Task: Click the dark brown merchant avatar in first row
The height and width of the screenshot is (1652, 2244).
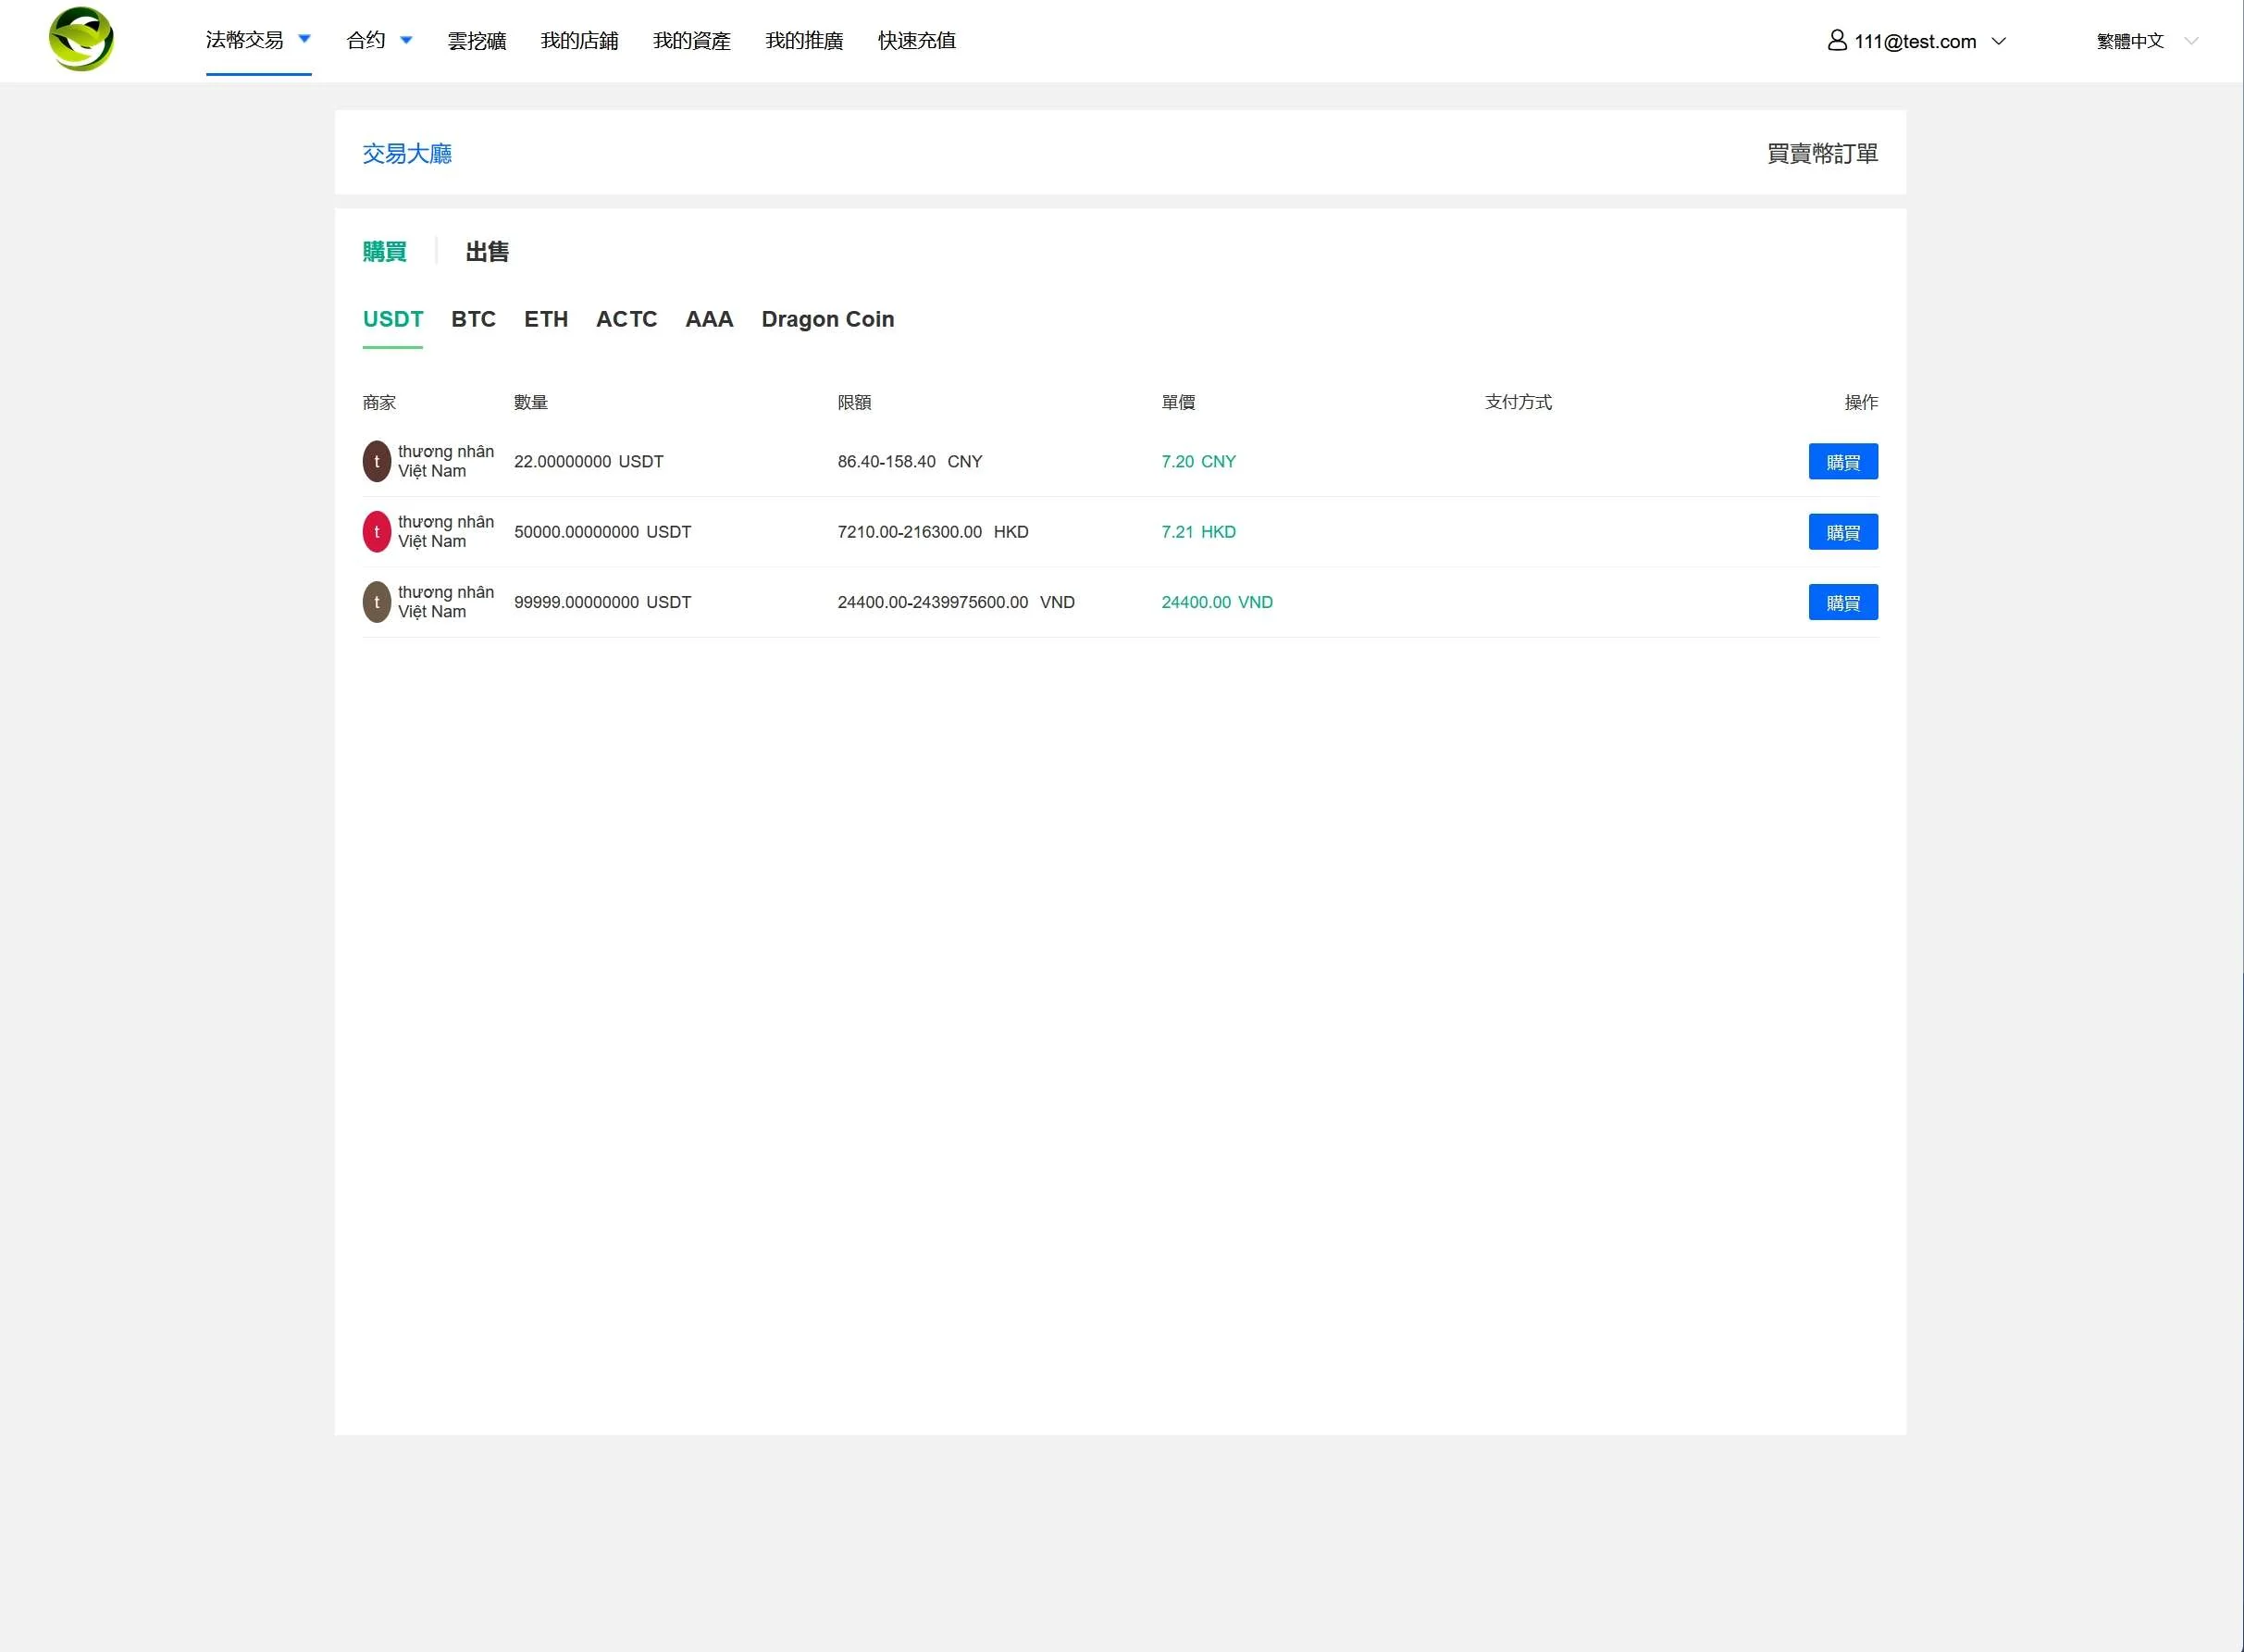Action: pyautogui.click(x=376, y=461)
